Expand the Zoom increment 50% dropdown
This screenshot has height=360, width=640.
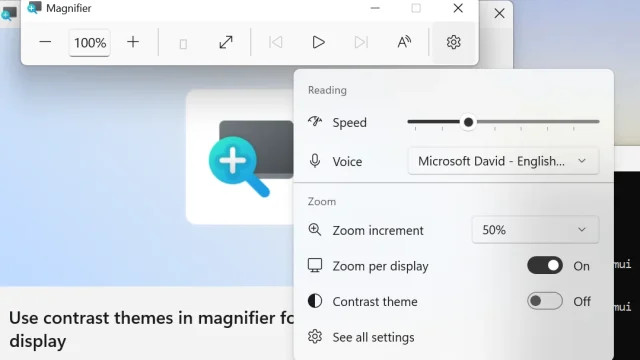[x=535, y=230]
